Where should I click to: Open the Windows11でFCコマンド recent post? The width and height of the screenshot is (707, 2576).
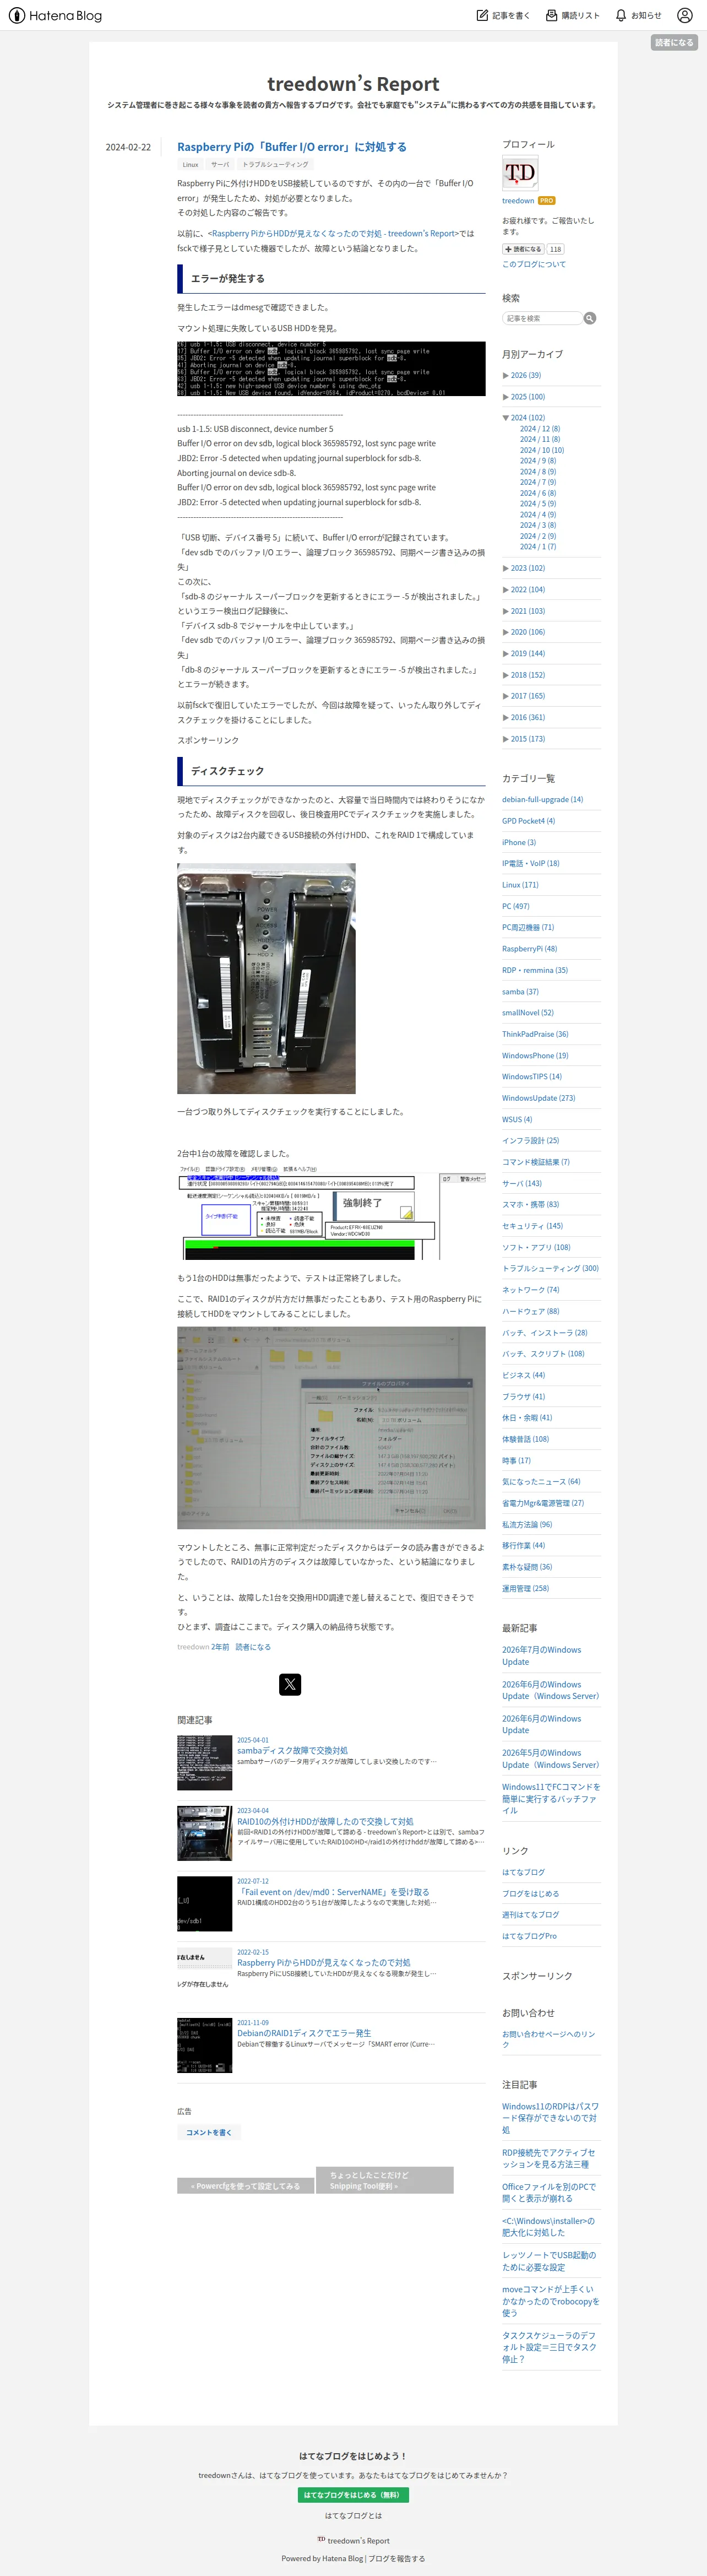[x=551, y=1798]
